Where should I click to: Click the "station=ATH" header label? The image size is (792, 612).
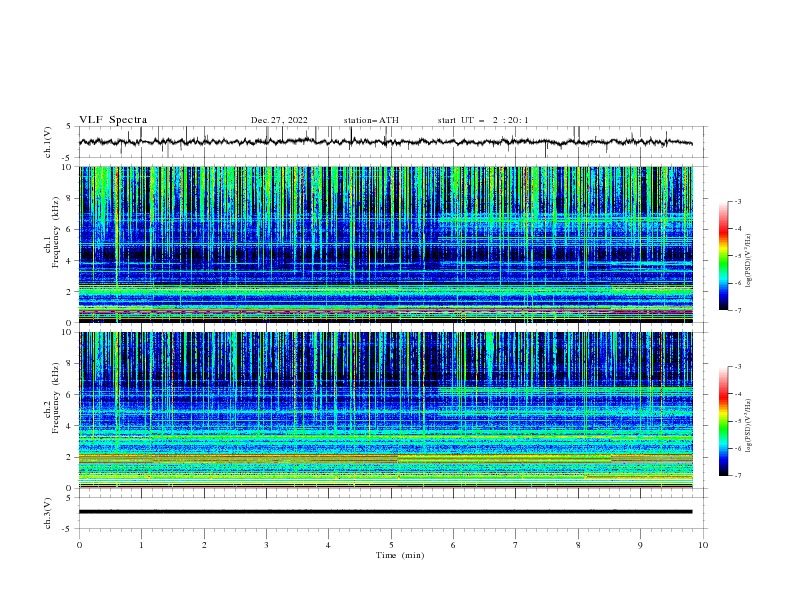pos(371,120)
